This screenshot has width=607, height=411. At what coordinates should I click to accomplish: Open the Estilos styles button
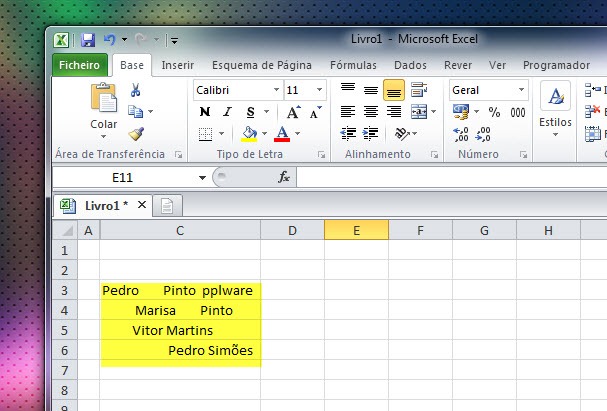click(555, 110)
